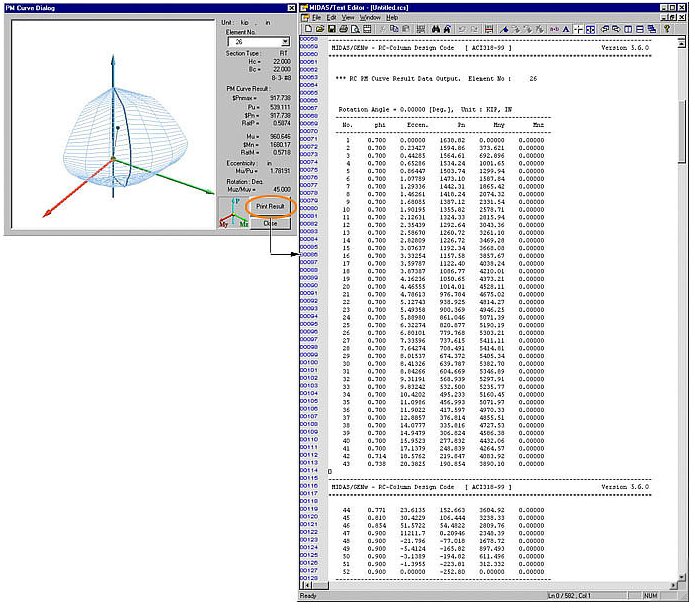
Task: Open the Window menu
Action: tap(370, 17)
